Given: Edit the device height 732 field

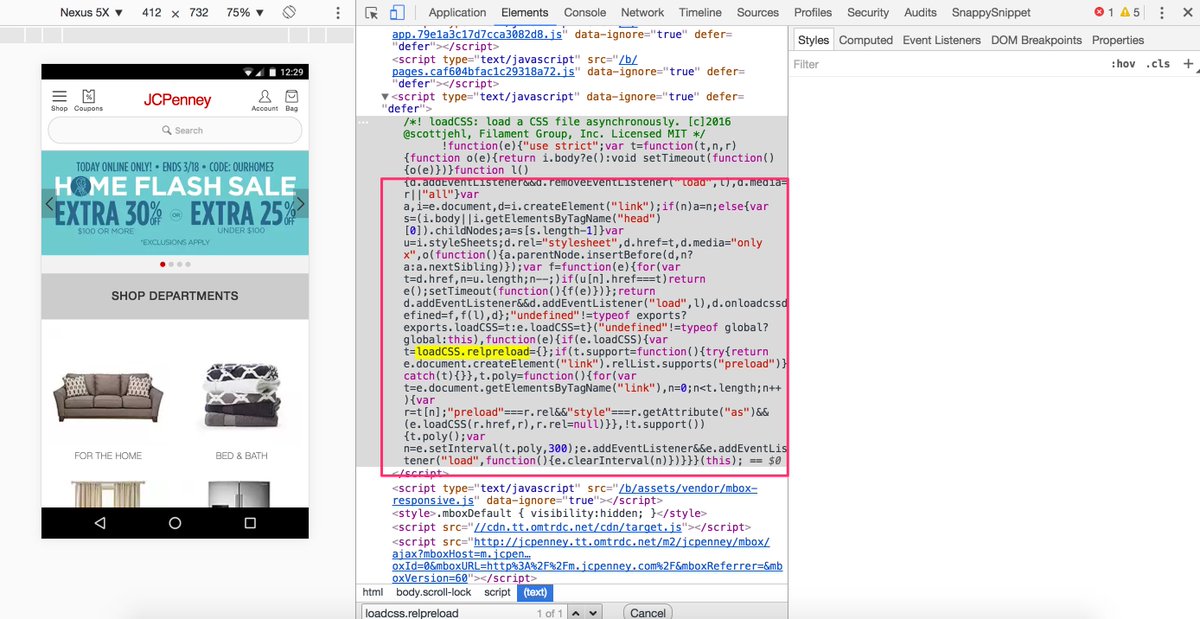Looking at the screenshot, I should [197, 13].
